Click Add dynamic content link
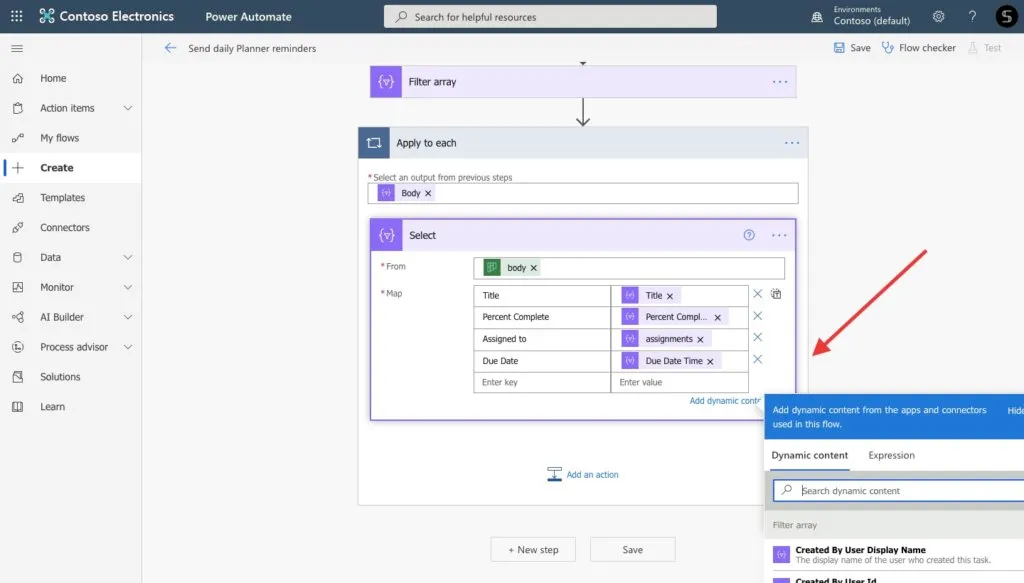Viewport: 1024px width, 583px height. point(725,401)
